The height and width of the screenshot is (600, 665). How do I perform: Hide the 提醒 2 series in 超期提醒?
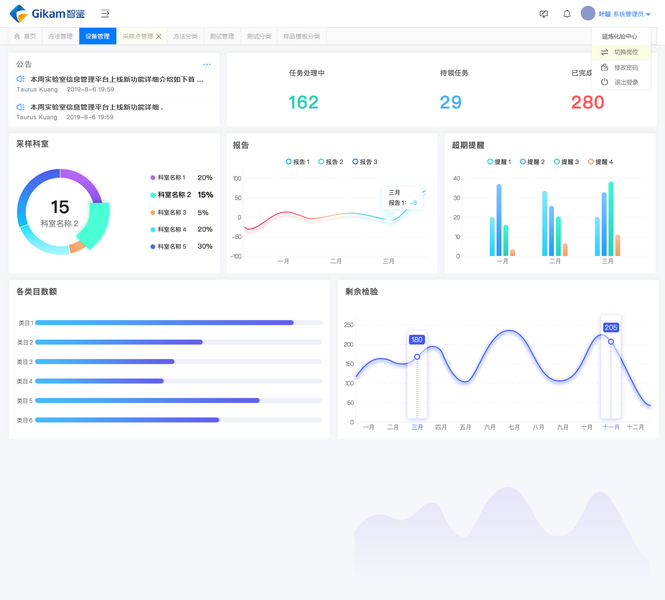[x=532, y=162]
